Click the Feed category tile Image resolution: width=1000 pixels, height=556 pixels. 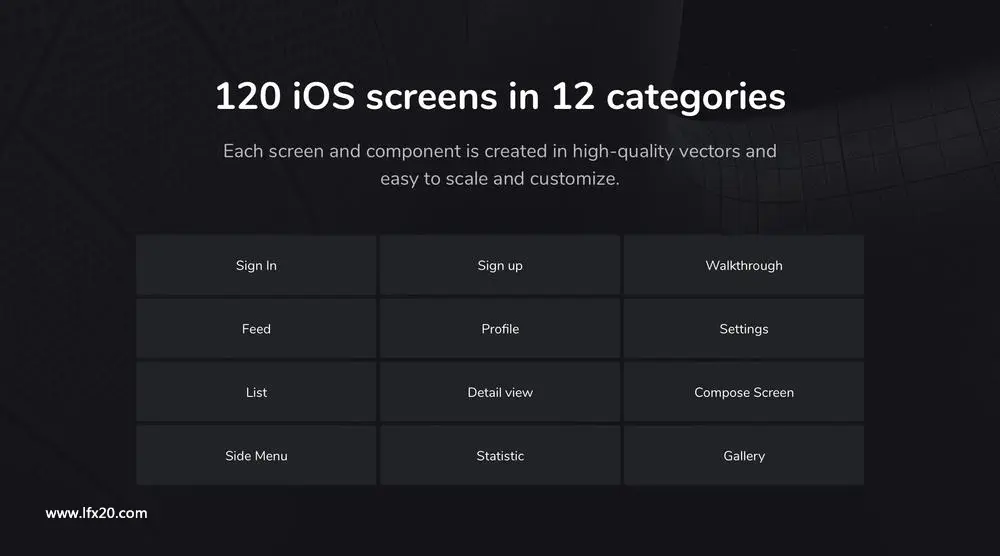point(256,329)
